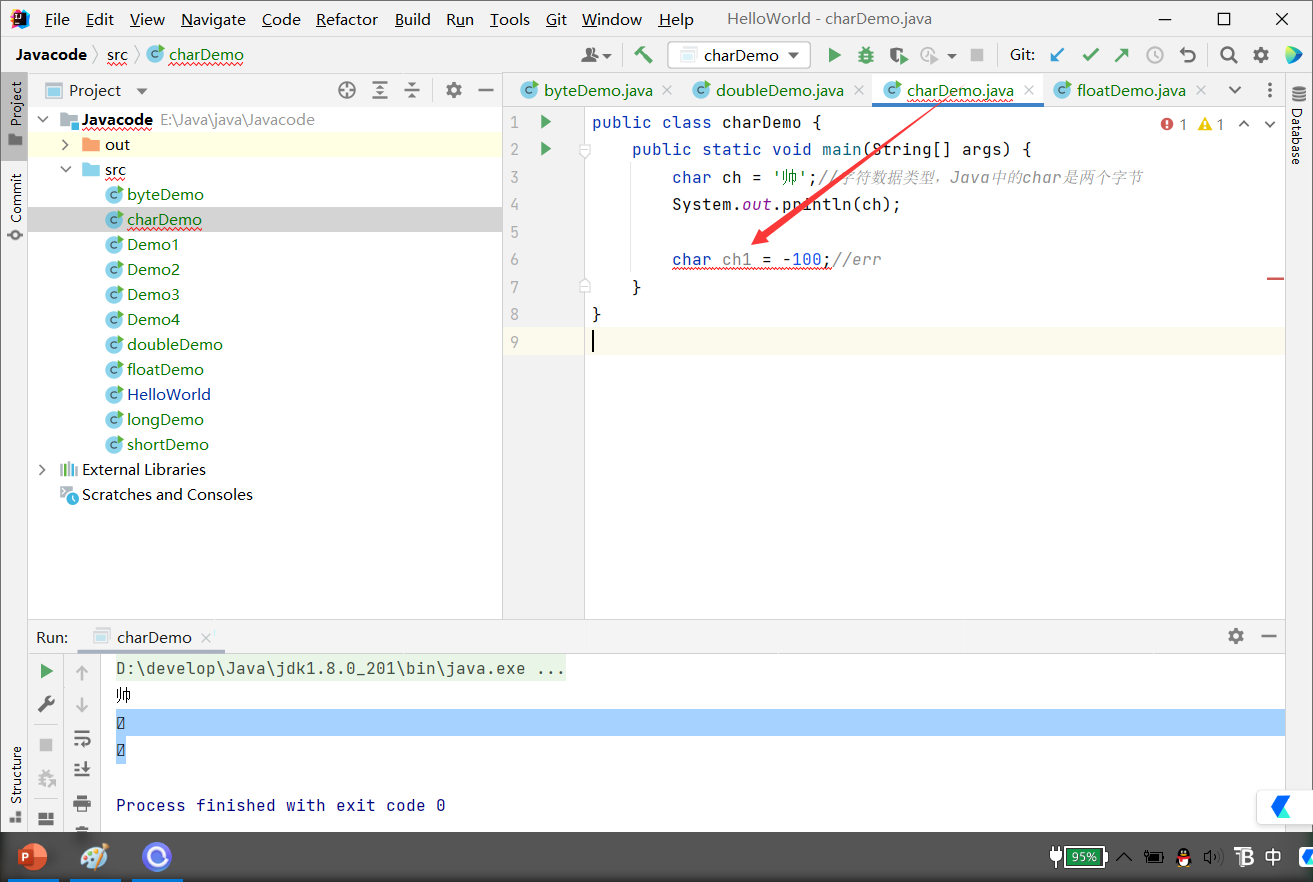Open the File menu
Screen dimensions: 1313x882
pyautogui.click(x=57, y=19)
